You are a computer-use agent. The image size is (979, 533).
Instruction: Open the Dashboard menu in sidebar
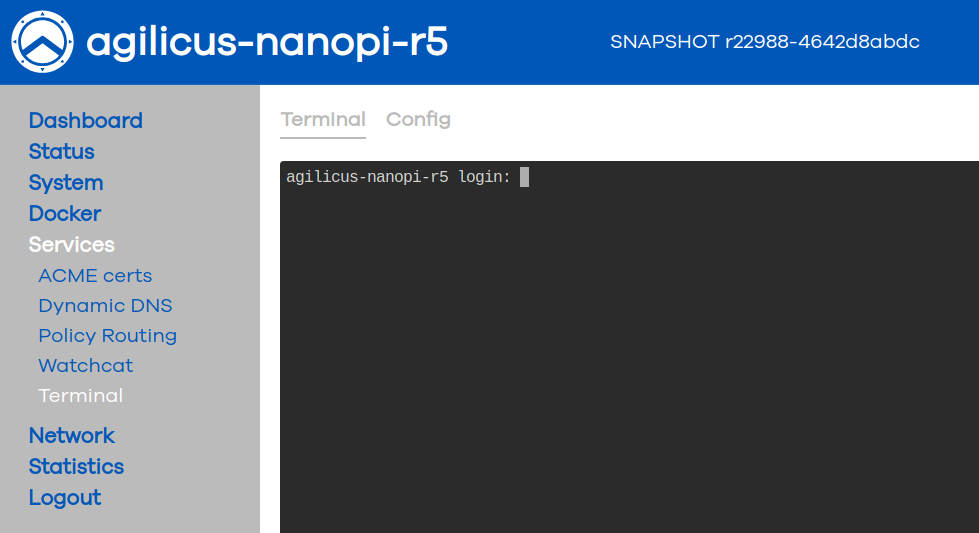(x=85, y=121)
